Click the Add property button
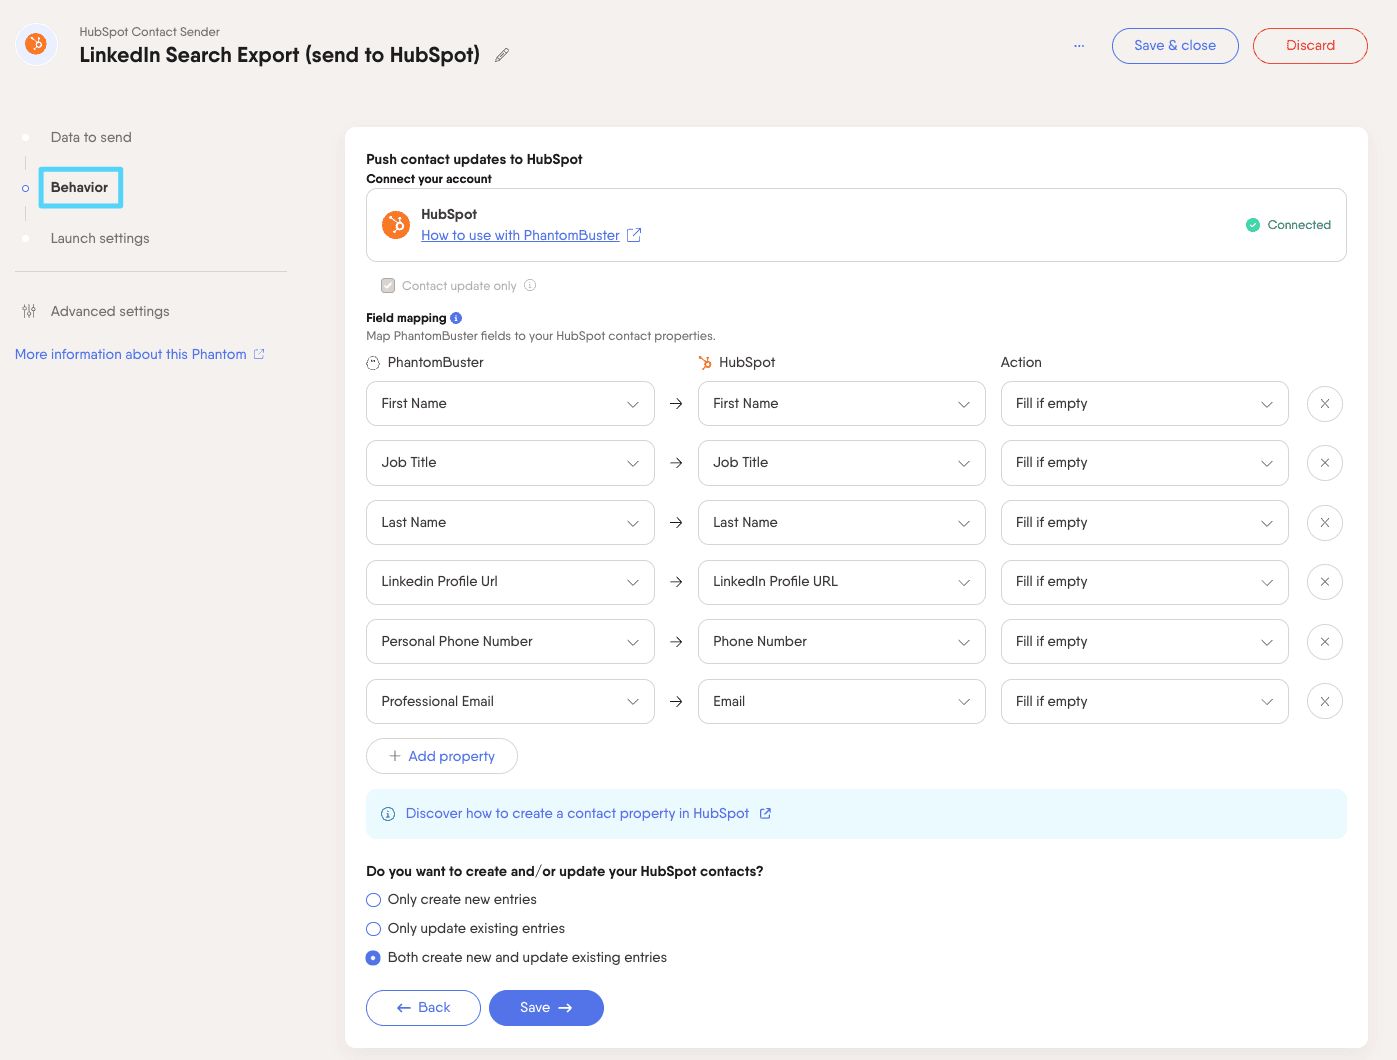Screen dimensions: 1397x1060 tap(442, 756)
